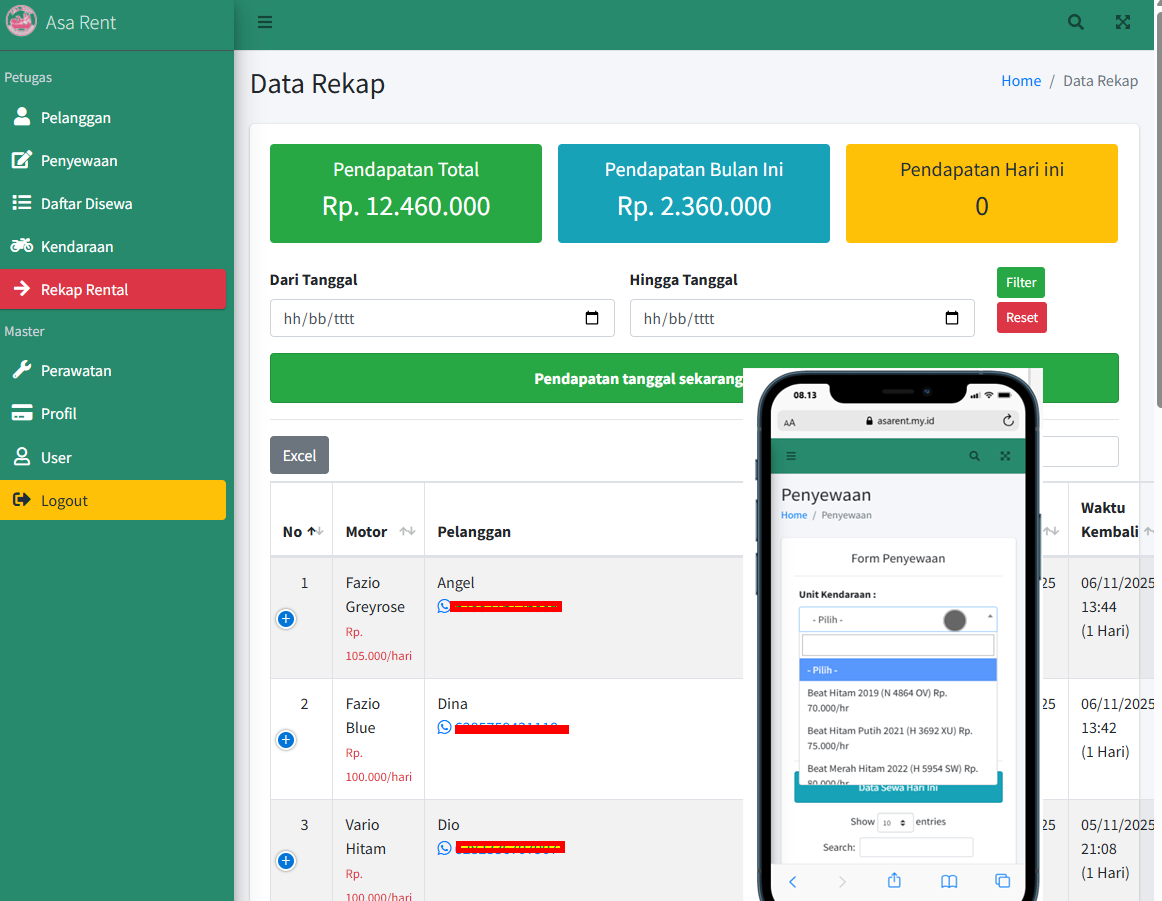Click the logout arrow icon in sidebar
The width and height of the screenshot is (1162, 901).
coord(21,499)
